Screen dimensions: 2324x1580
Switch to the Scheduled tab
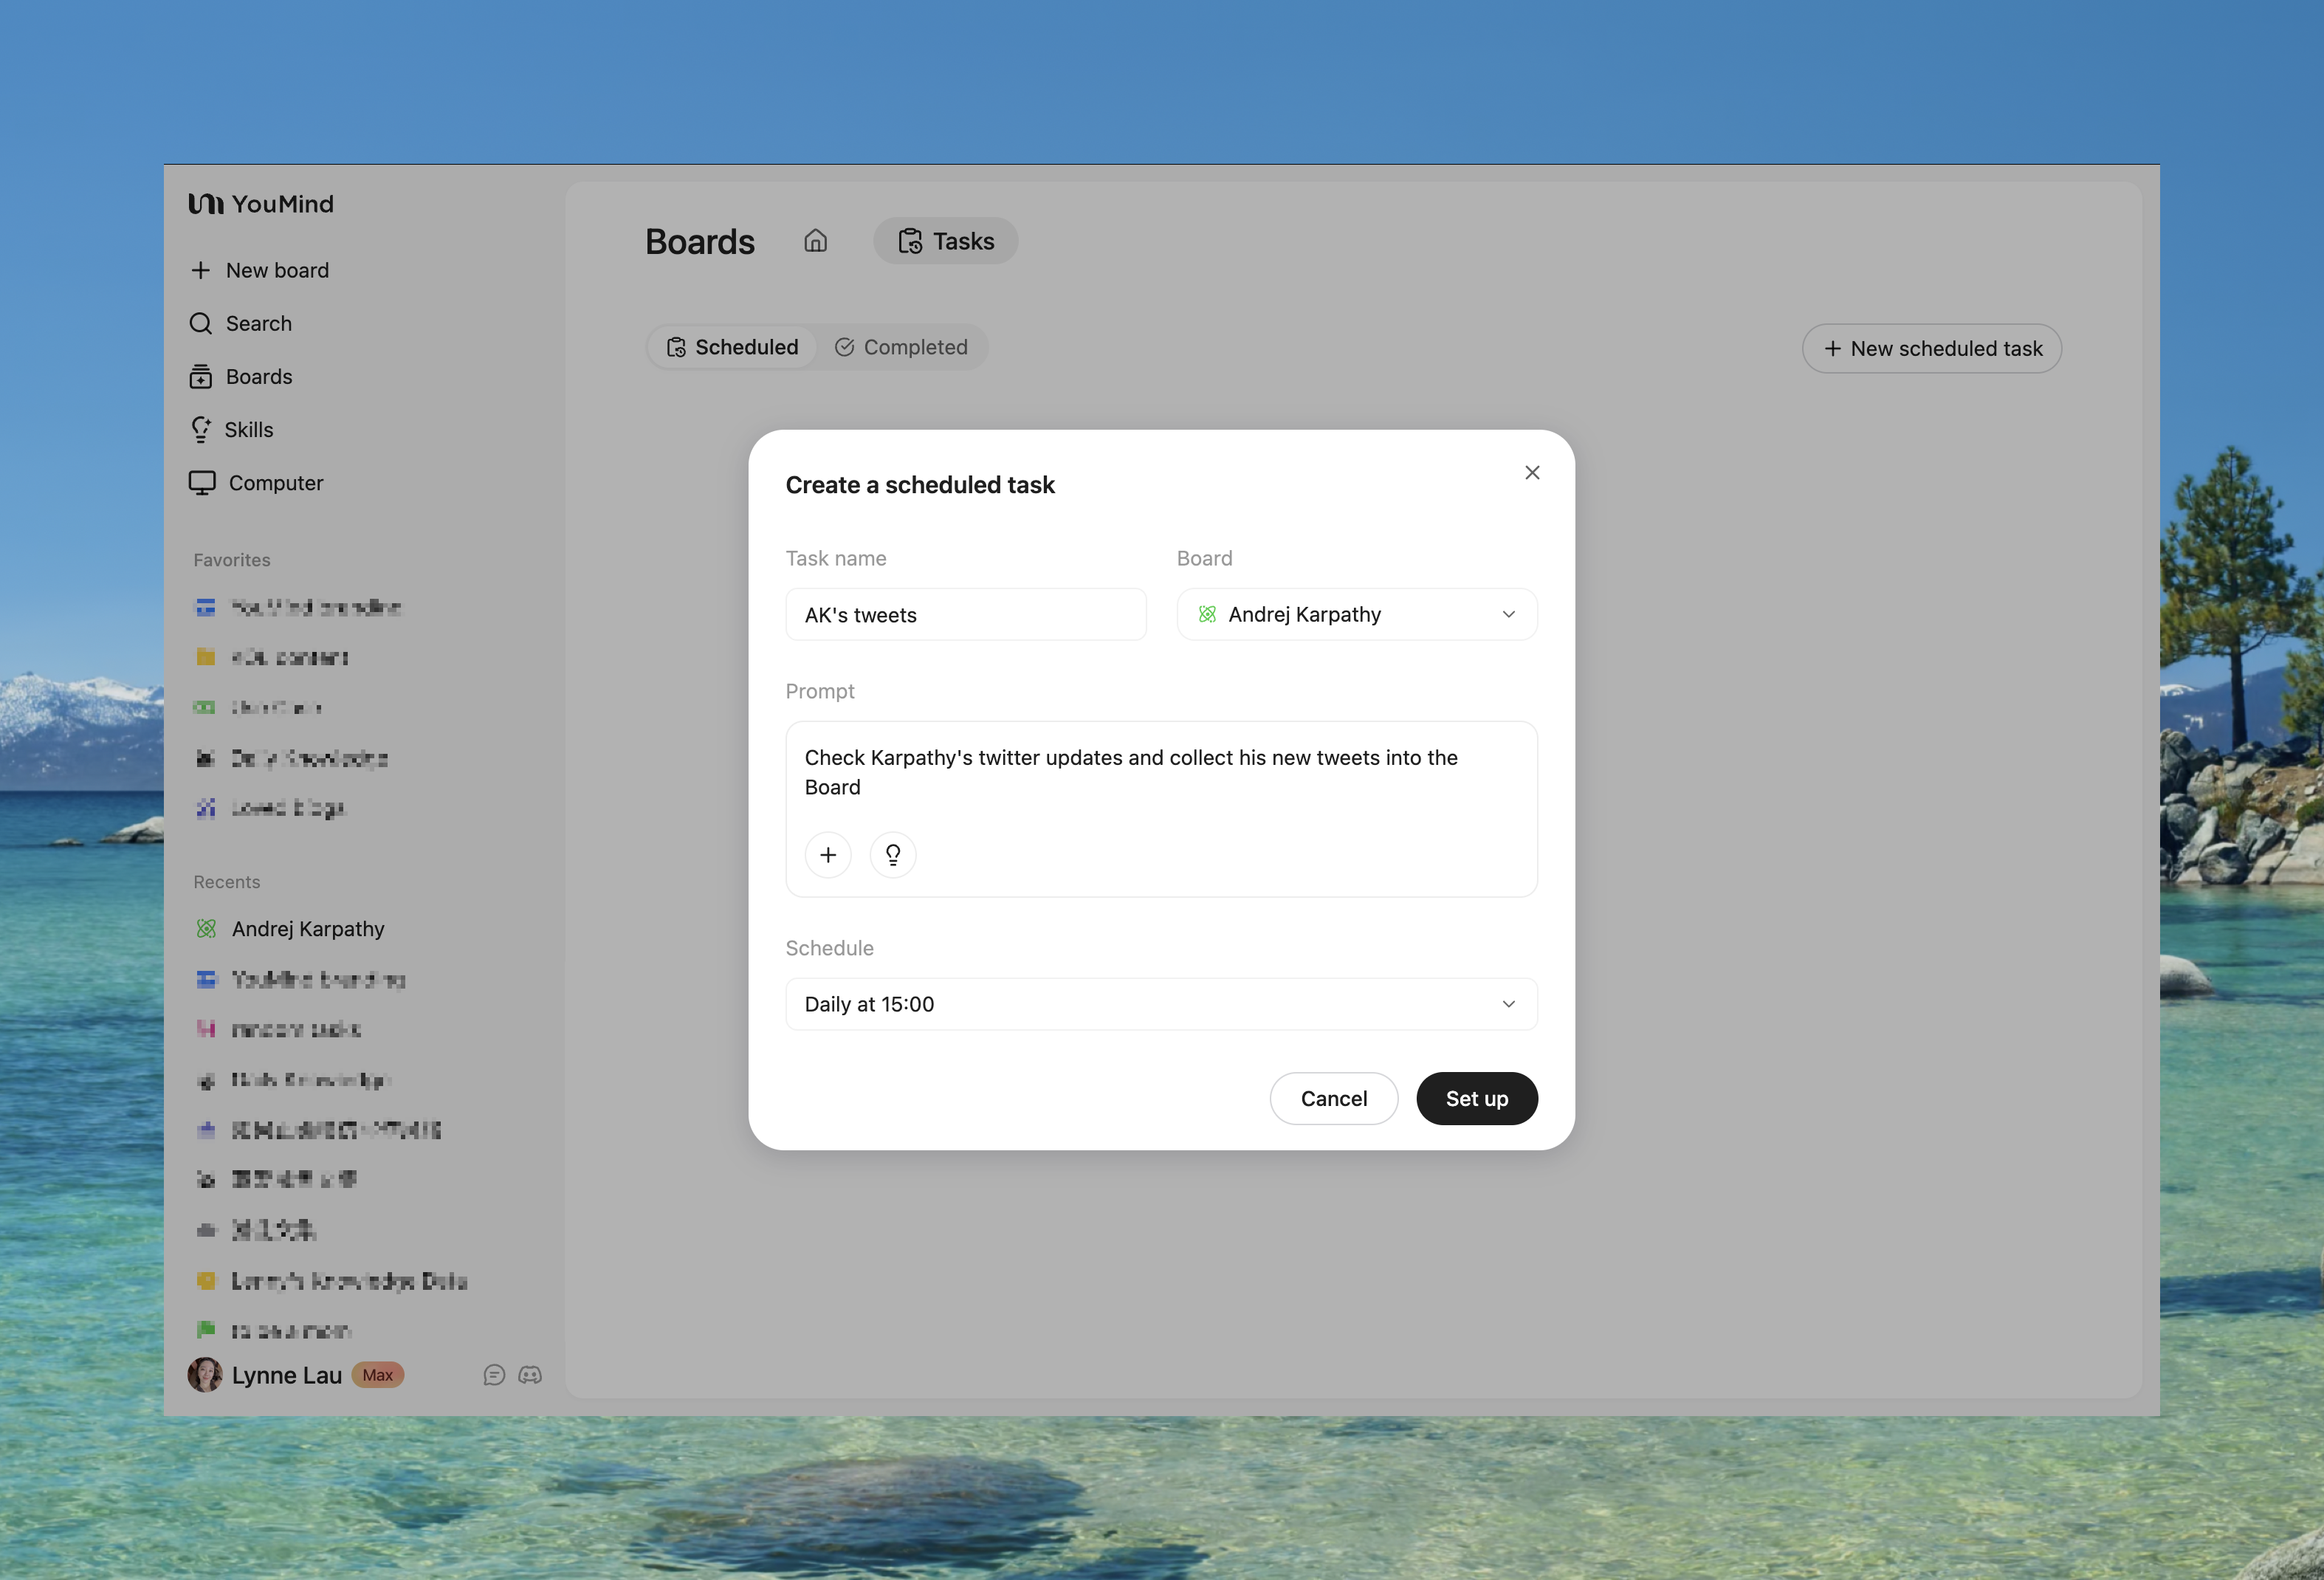pyautogui.click(x=732, y=347)
